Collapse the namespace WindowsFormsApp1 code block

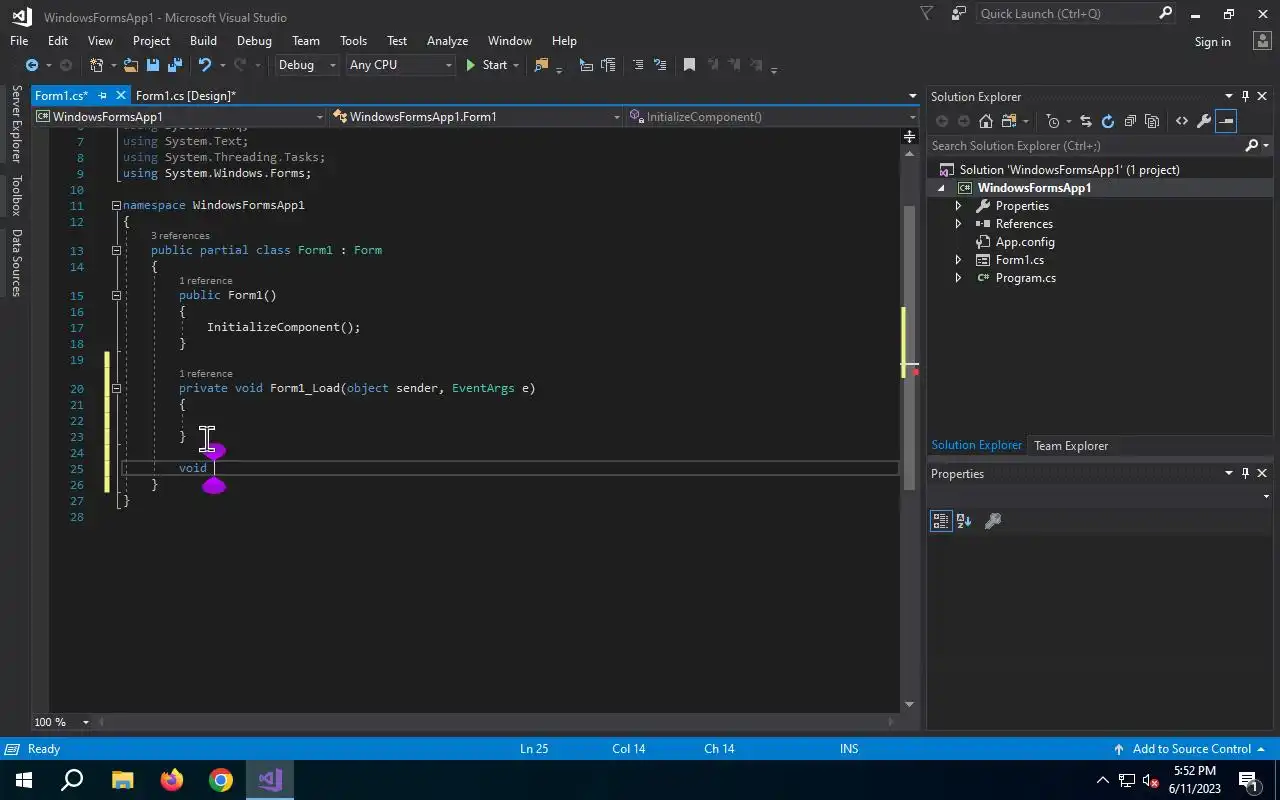point(116,205)
